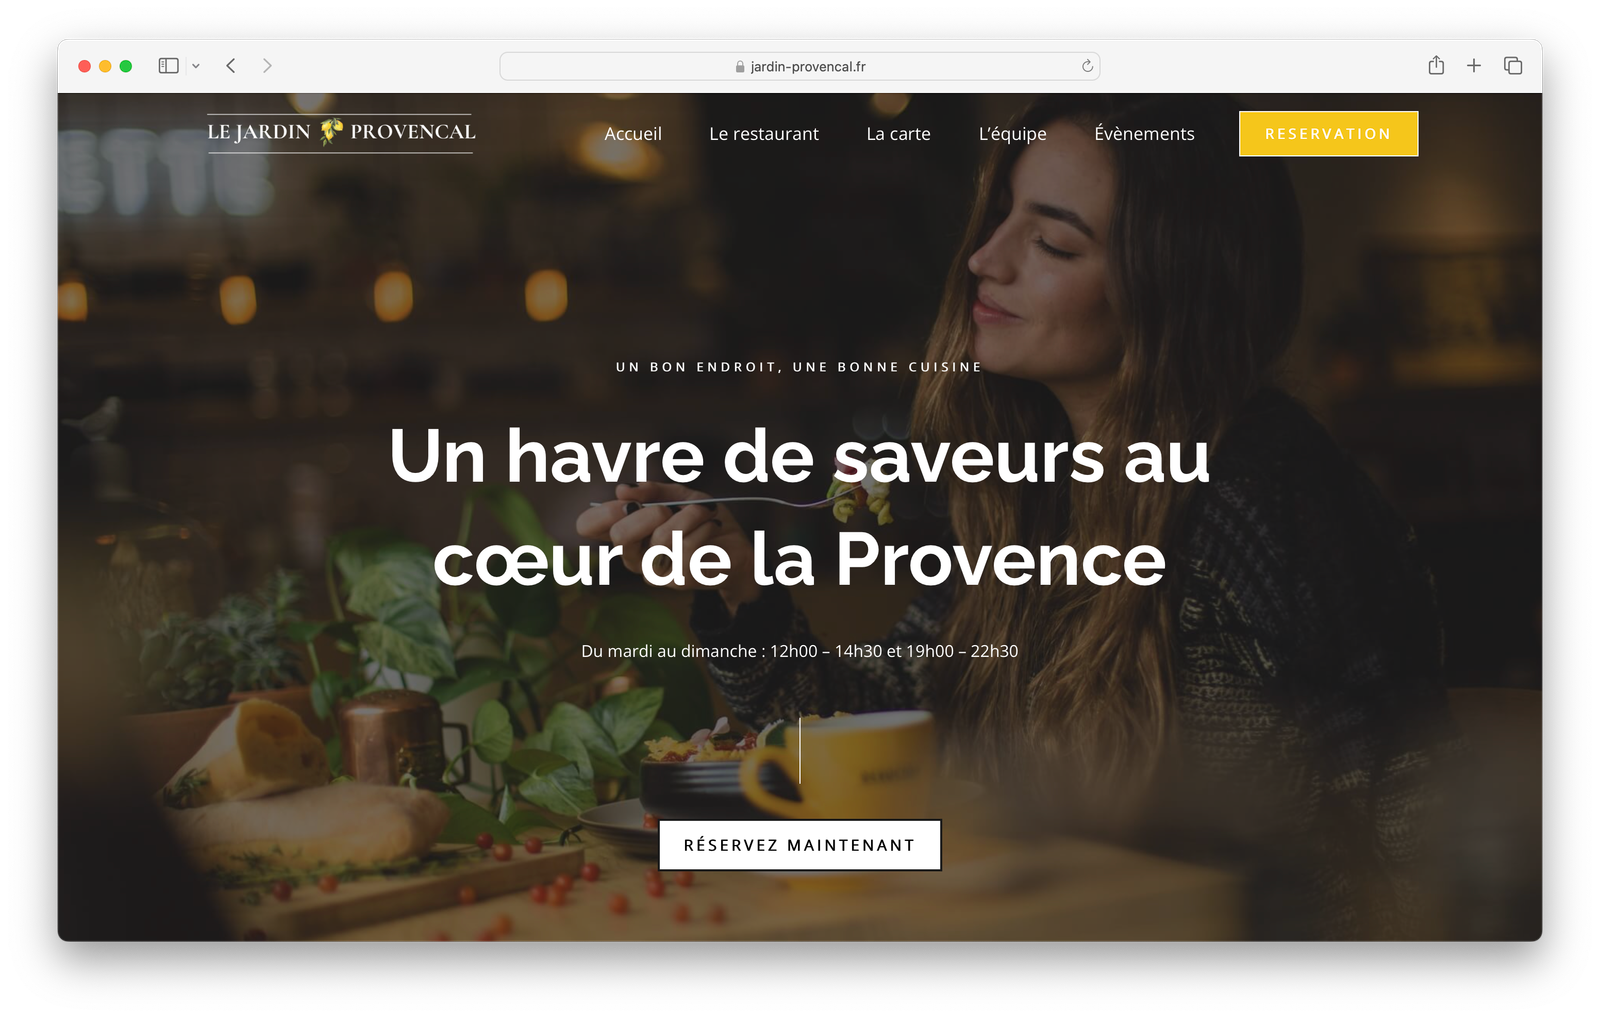1600x1018 pixels.
Task: Open the Share sheet icon
Action: click(x=1436, y=65)
